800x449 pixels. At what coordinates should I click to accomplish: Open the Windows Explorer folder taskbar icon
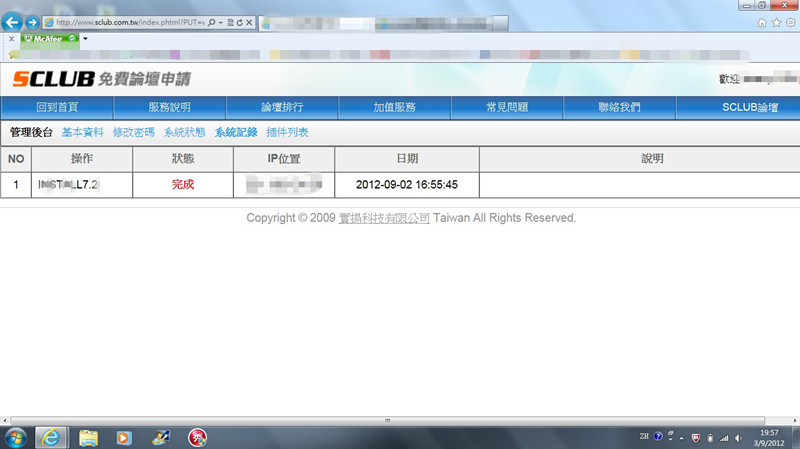[88, 438]
